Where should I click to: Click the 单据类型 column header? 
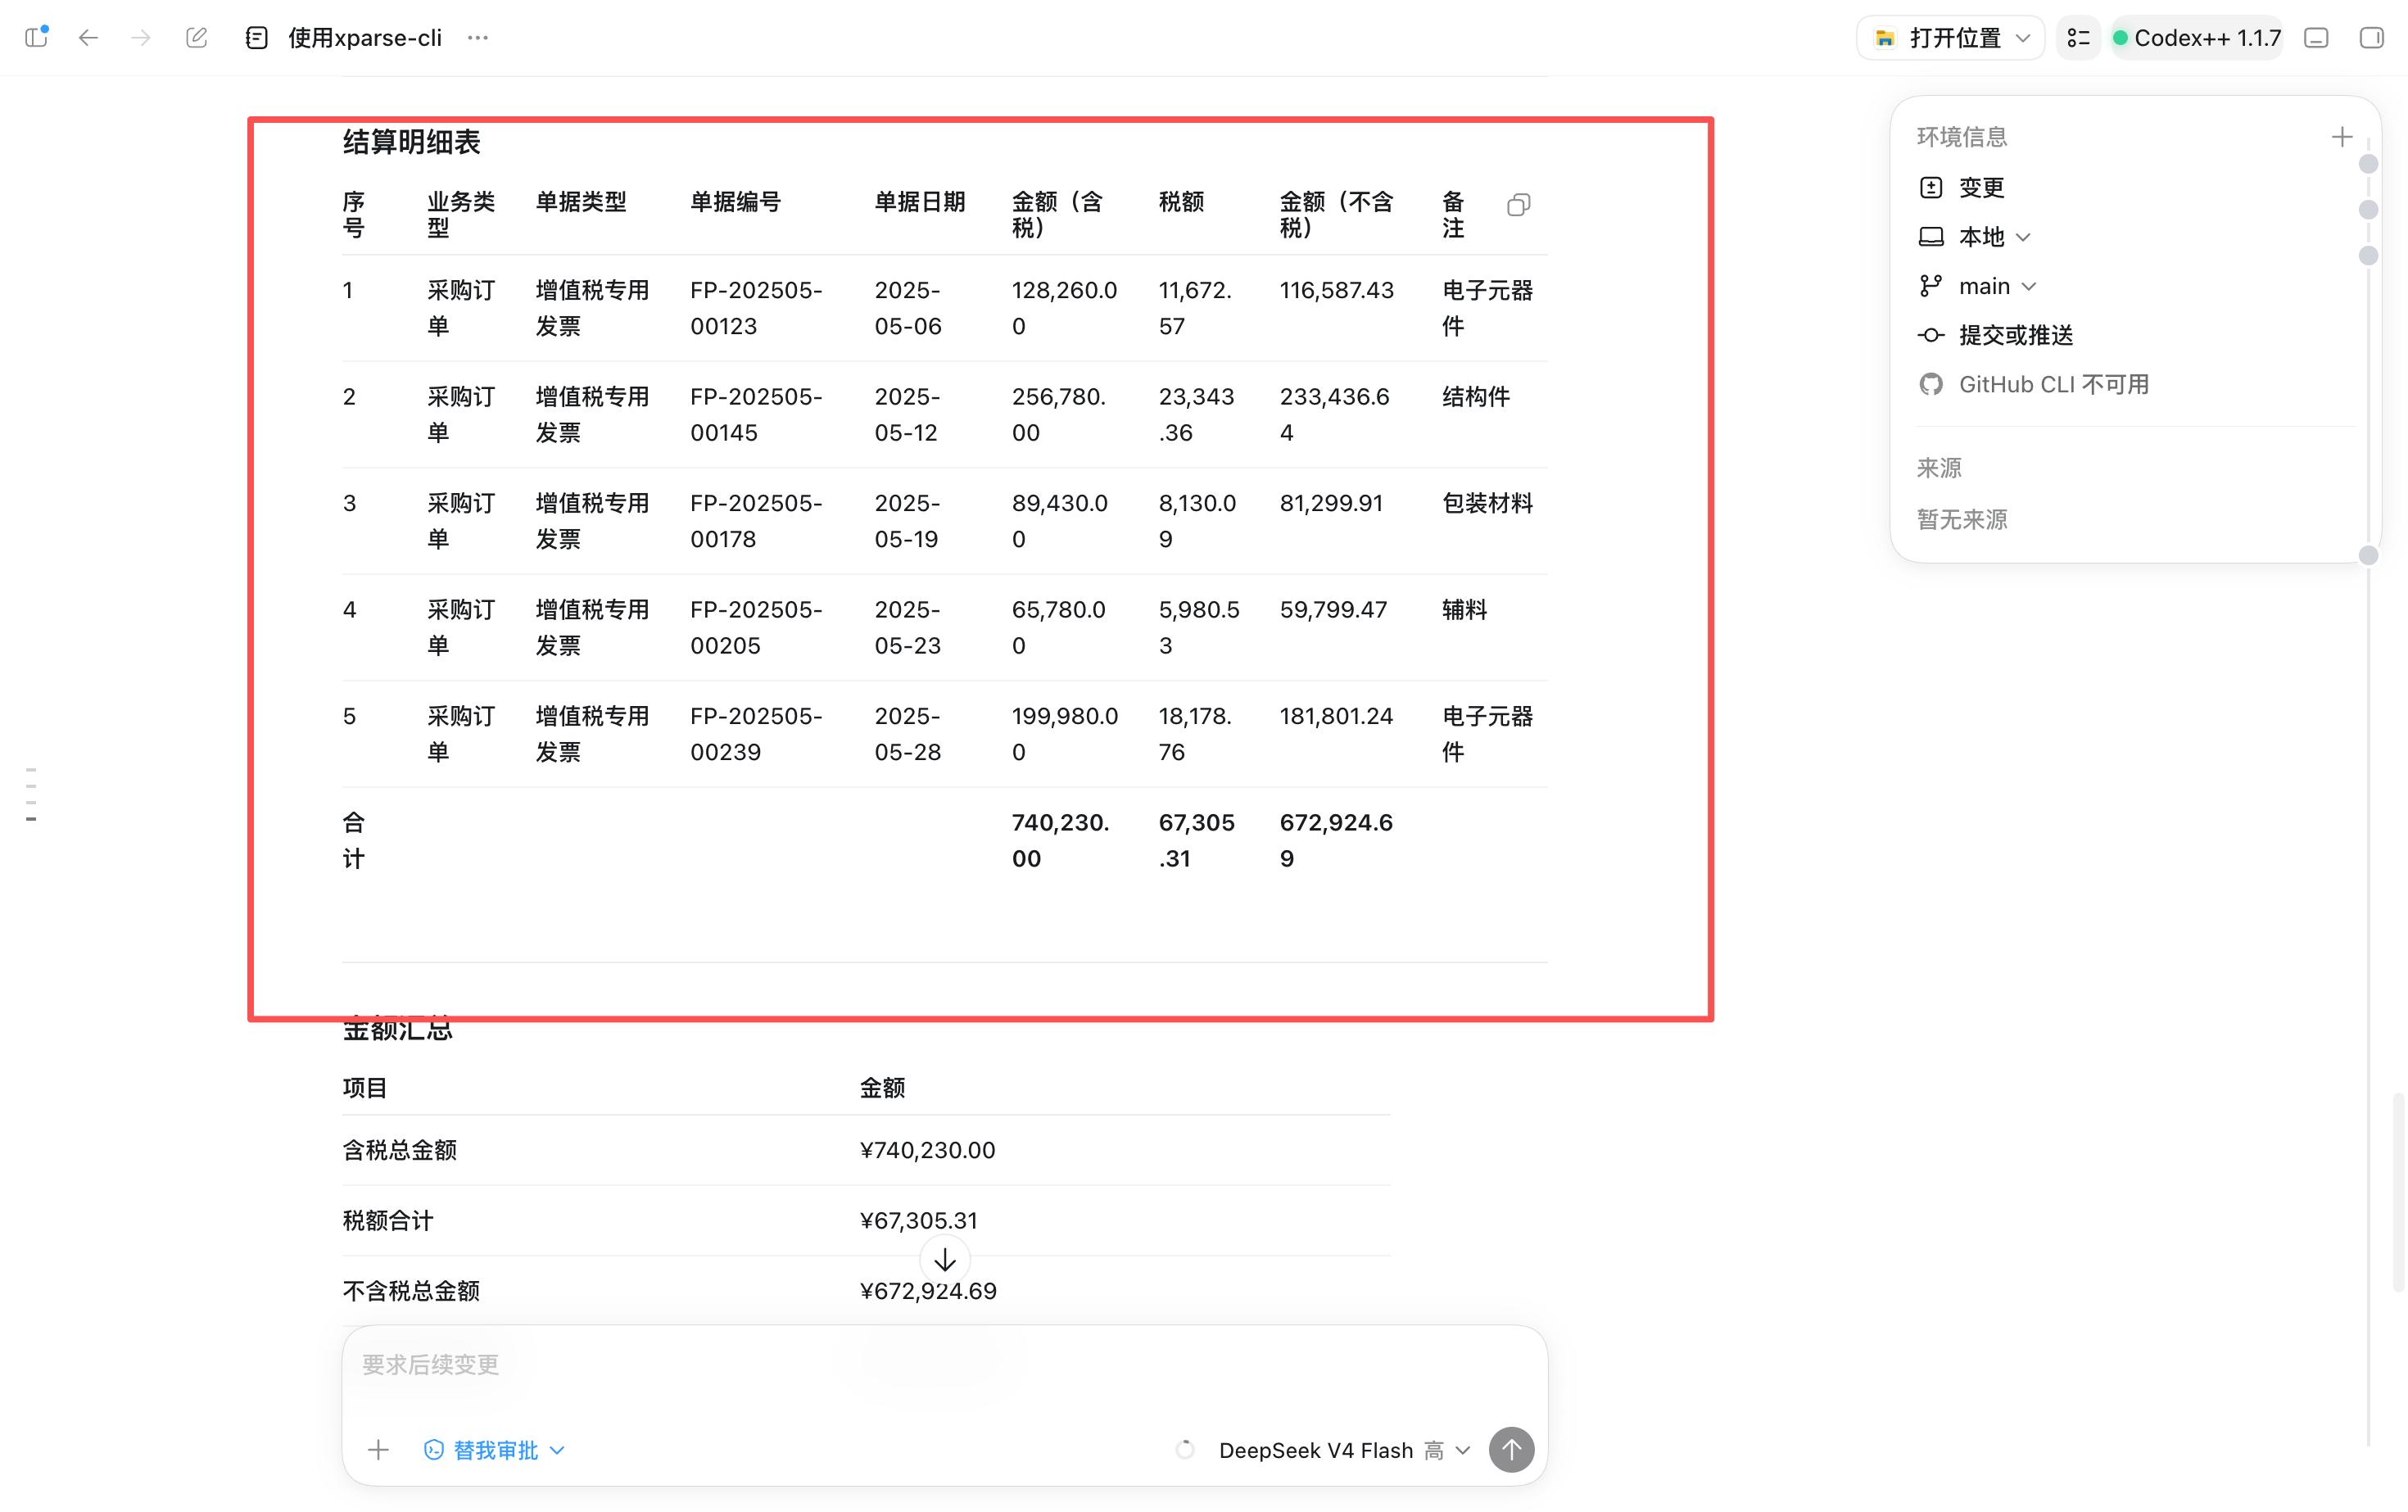[581, 202]
